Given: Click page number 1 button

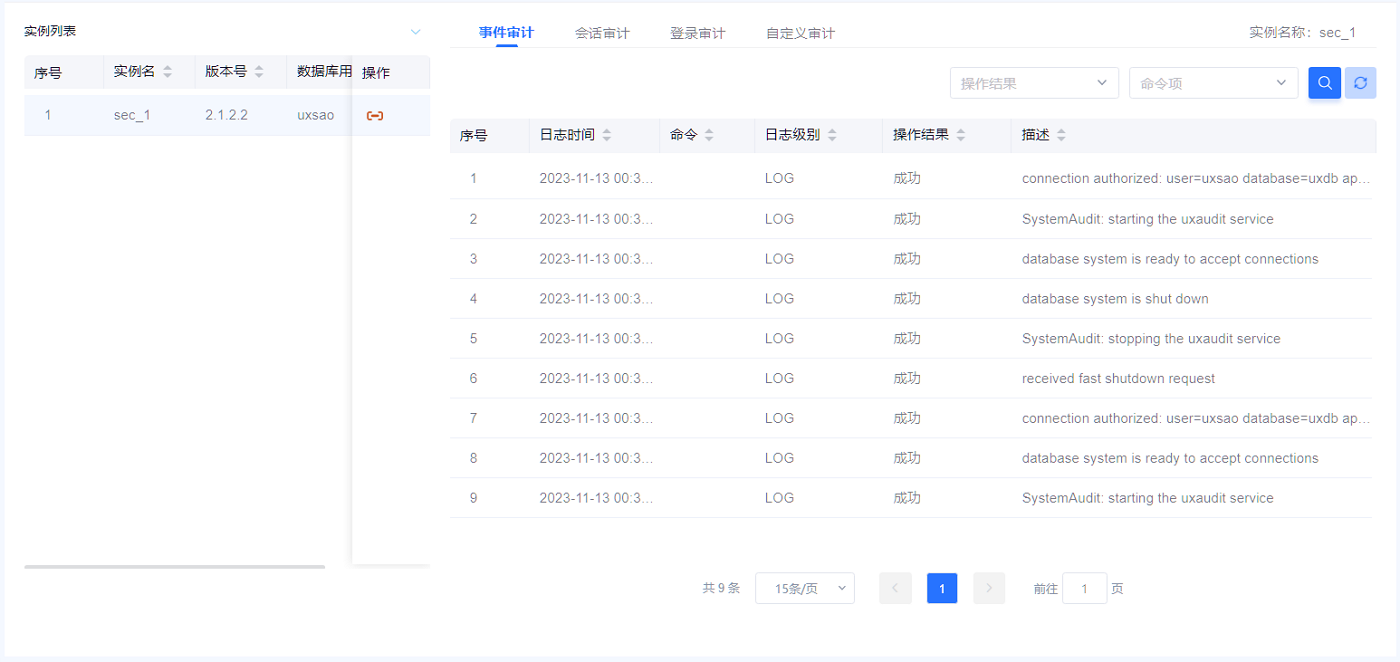Looking at the screenshot, I should coord(942,589).
